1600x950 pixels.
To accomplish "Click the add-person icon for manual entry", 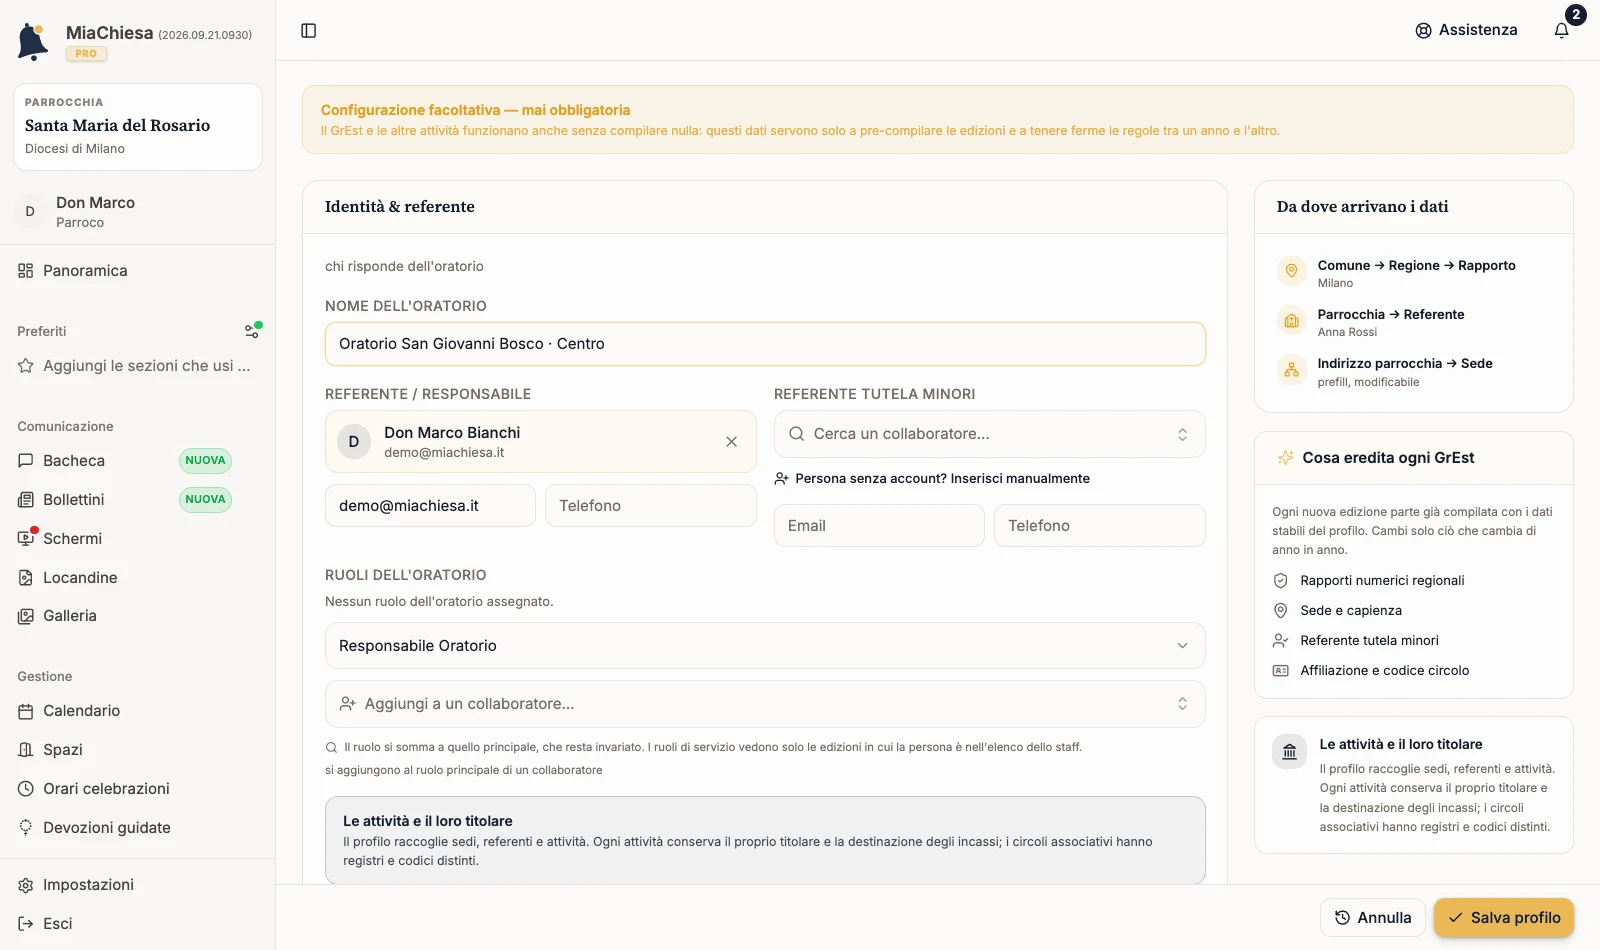I will tap(782, 479).
